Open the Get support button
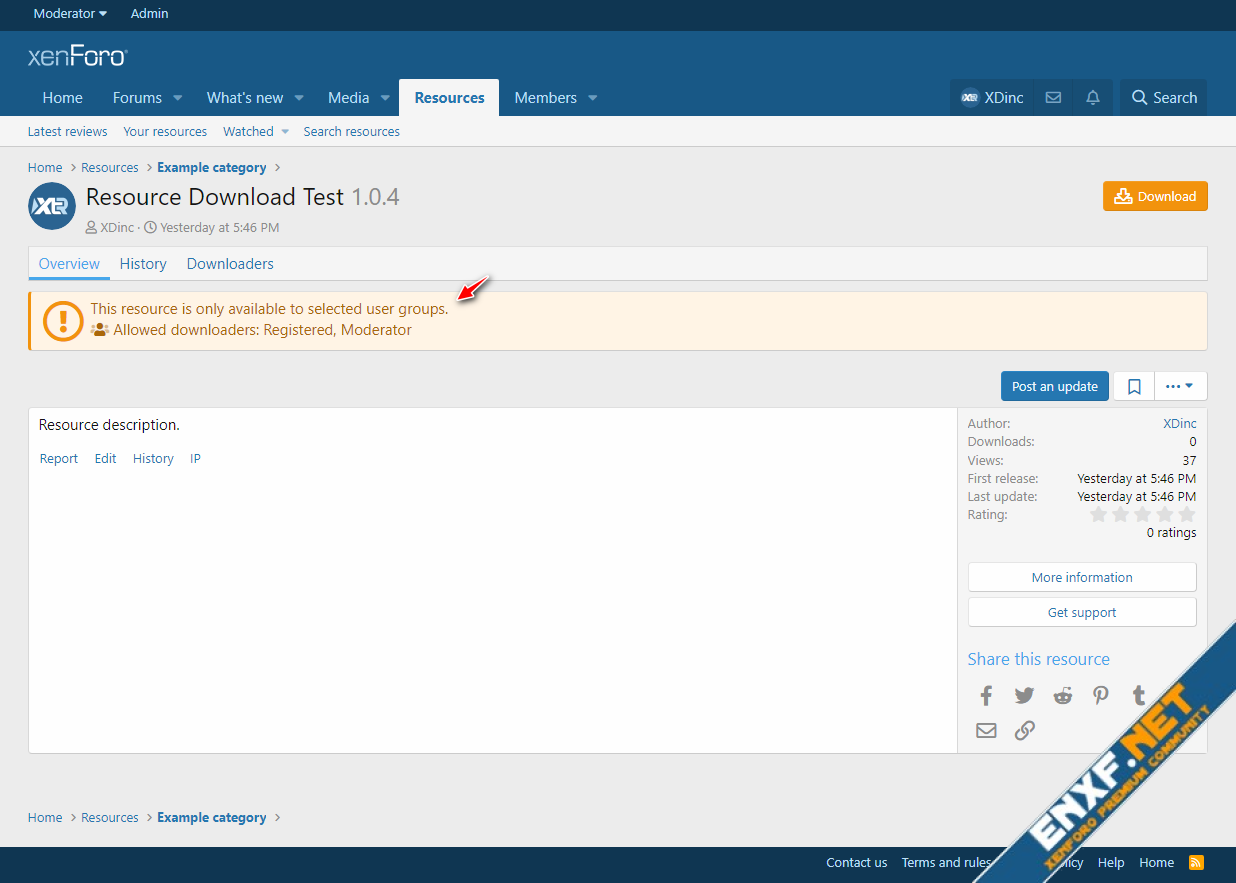The width and height of the screenshot is (1236, 883). coord(1082,612)
